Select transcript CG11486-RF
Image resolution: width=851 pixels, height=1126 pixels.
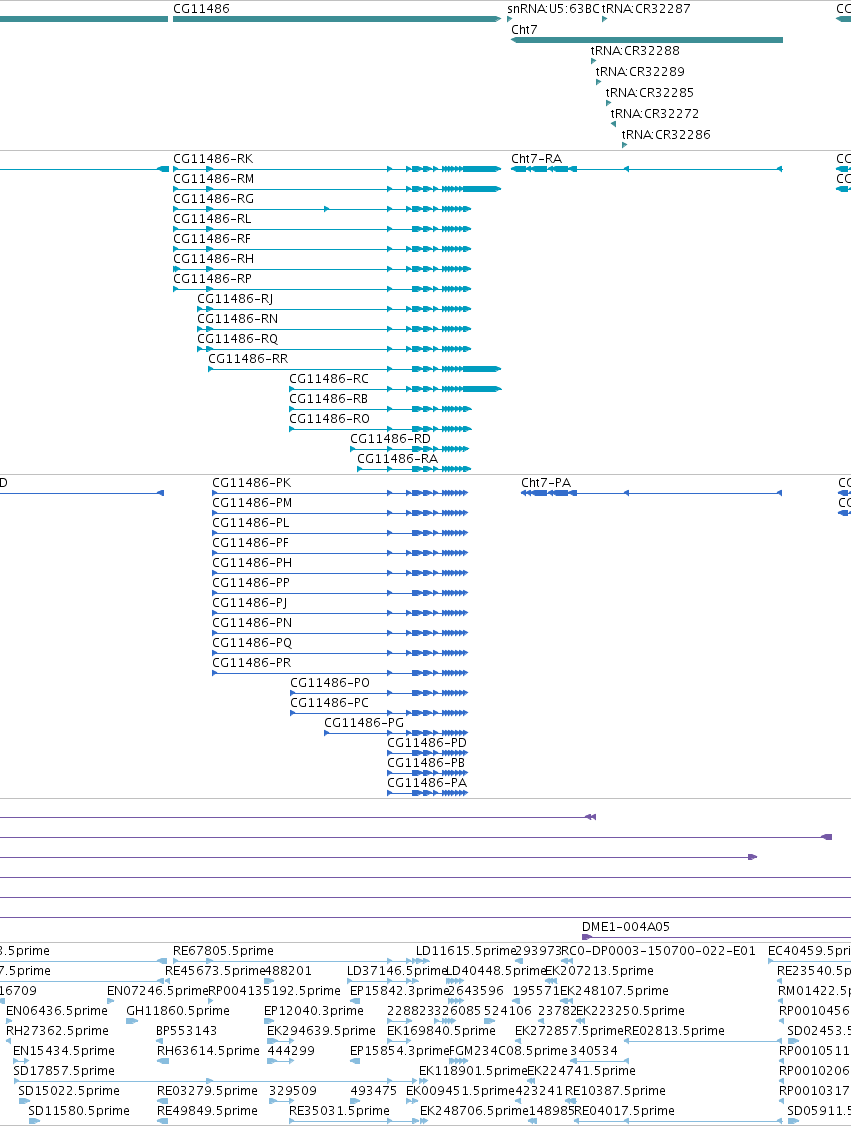click(212, 238)
